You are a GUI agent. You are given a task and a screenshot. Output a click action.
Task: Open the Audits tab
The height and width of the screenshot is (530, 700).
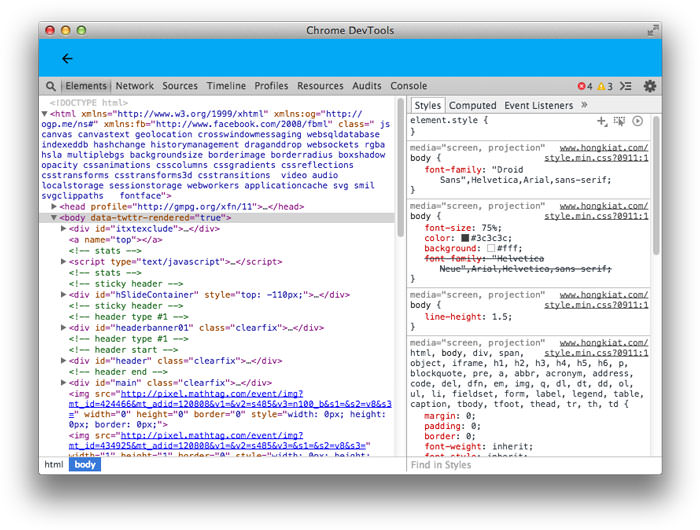coord(367,86)
